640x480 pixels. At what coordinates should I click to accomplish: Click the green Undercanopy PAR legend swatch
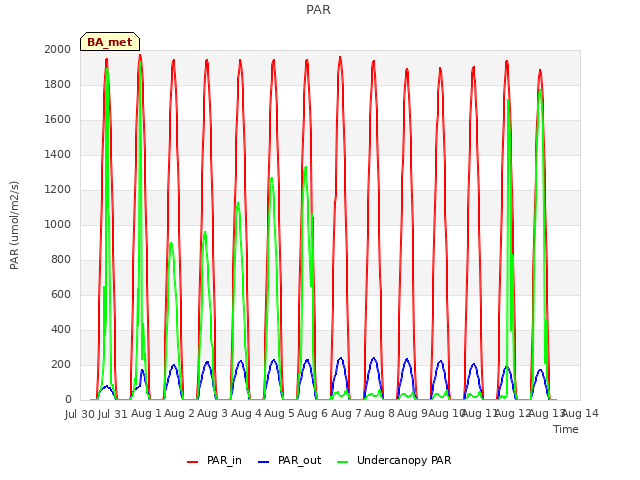(343, 462)
